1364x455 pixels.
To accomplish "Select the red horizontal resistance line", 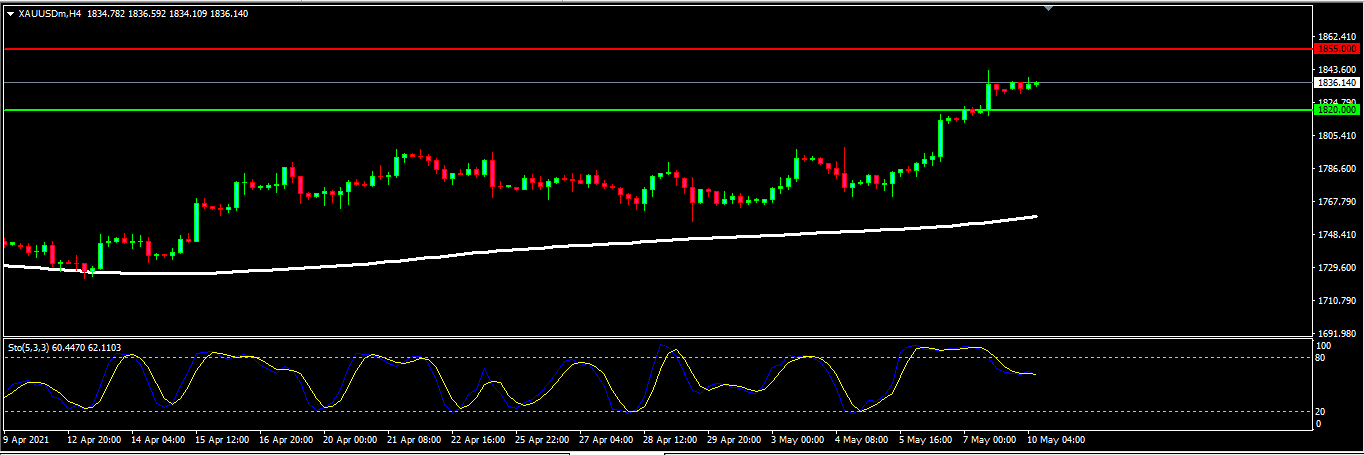I will click(600, 48).
